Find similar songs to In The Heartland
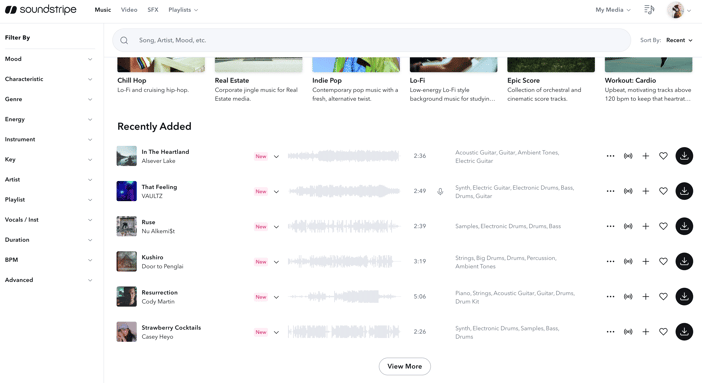702x383 pixels. coord(628,156)
